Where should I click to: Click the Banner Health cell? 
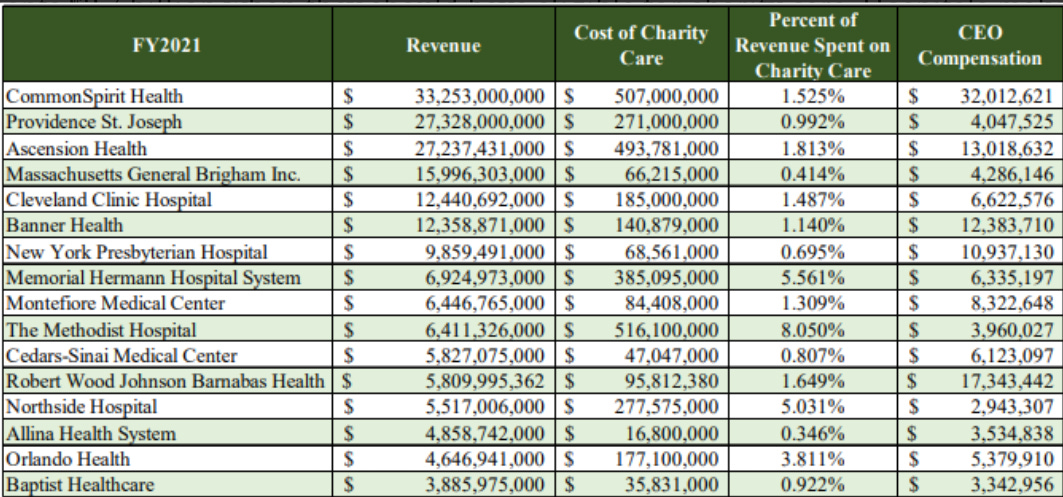point(167,225)
